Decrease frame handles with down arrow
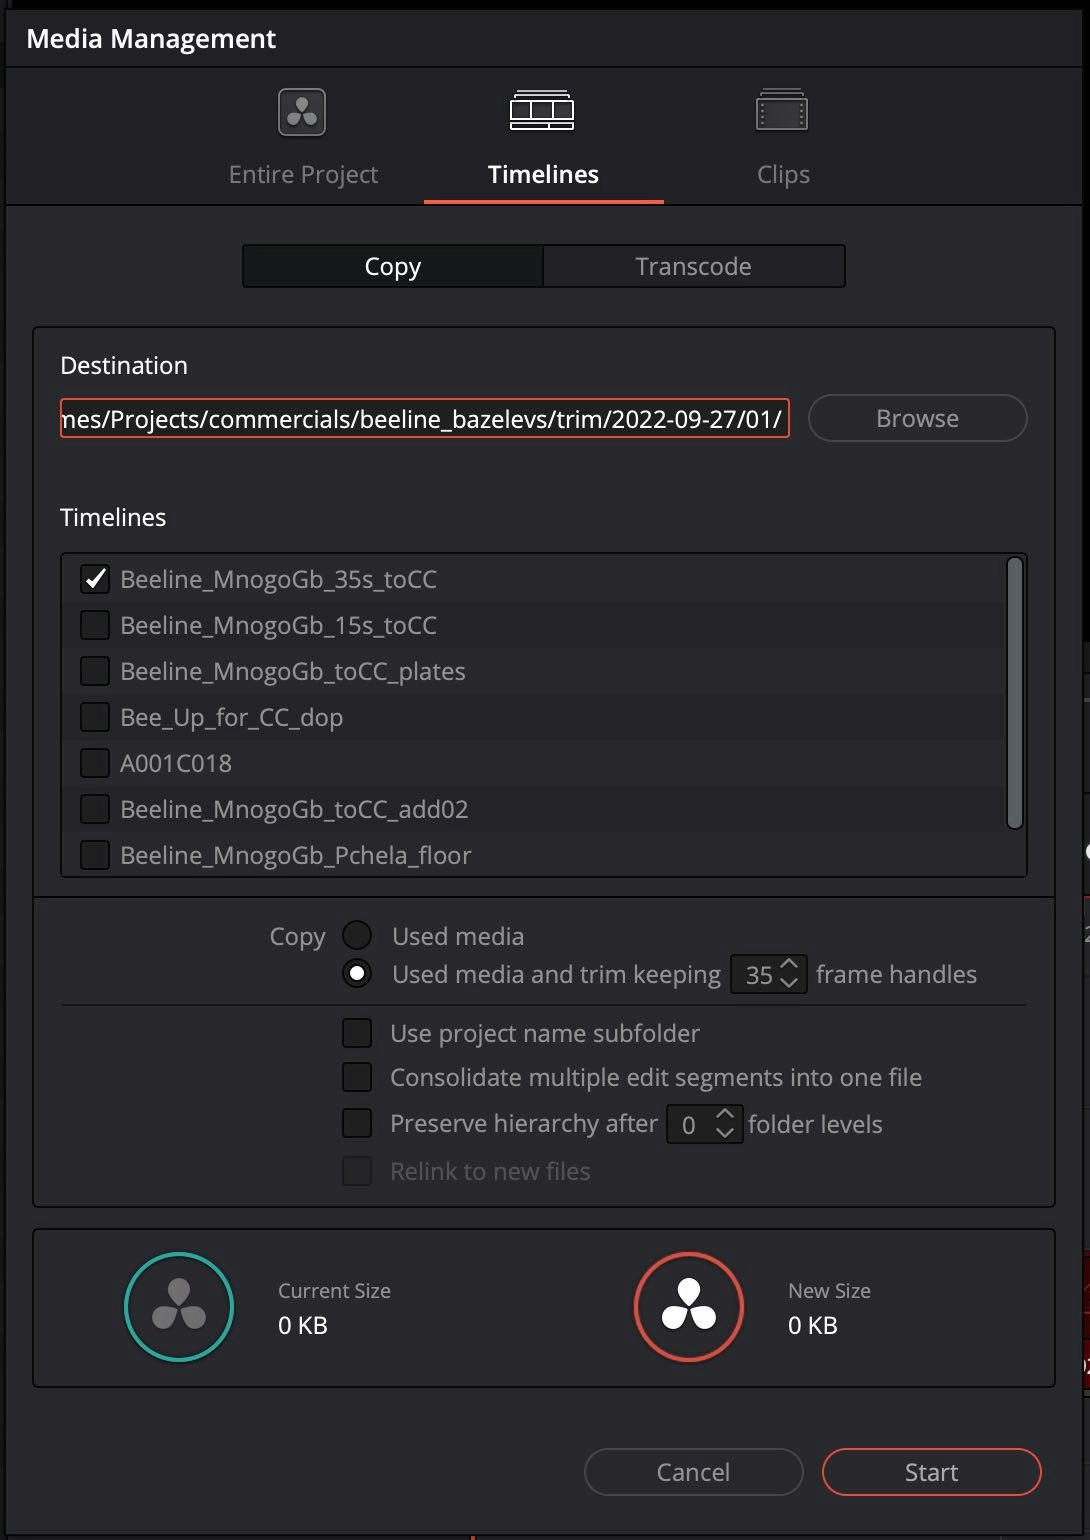This screenshot has width=1090, height=1540. click(x=789, y=983)
